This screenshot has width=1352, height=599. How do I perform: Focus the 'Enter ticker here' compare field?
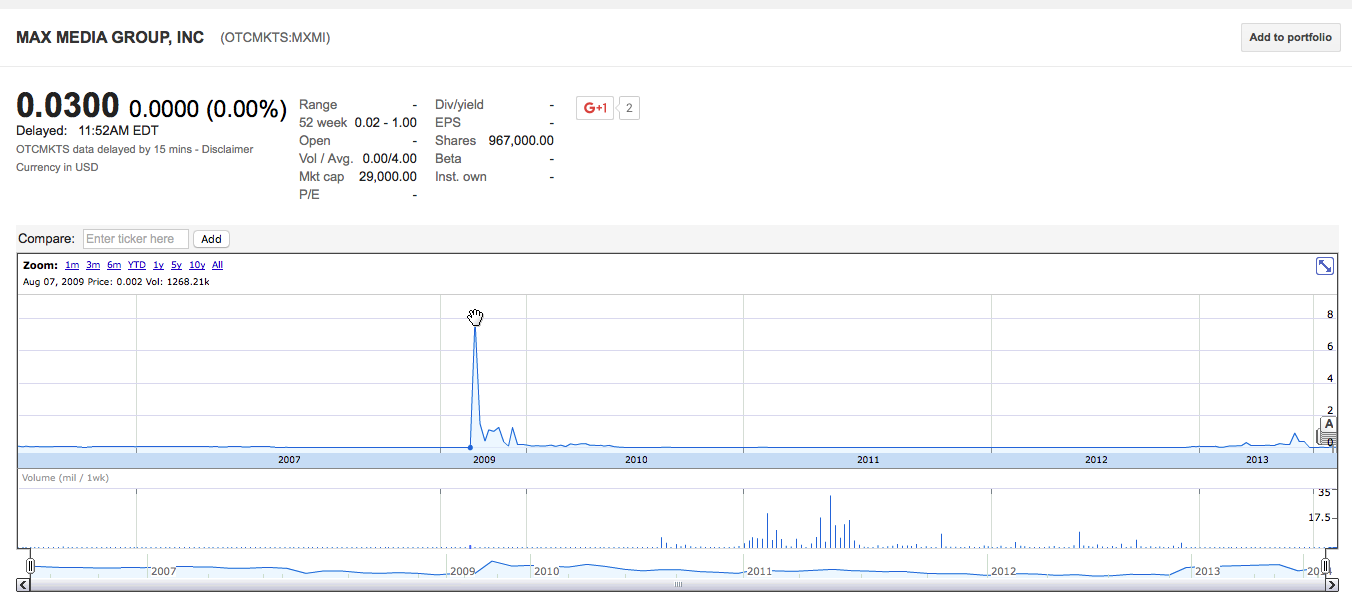coord(136,239)
